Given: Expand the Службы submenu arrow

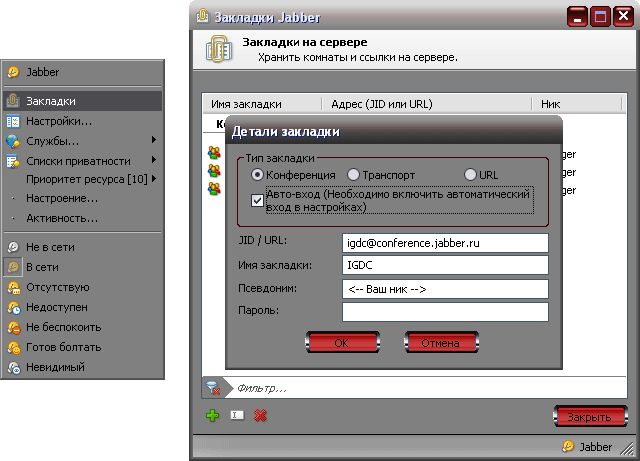Looking at the screenshot, I should click(154, 140).
